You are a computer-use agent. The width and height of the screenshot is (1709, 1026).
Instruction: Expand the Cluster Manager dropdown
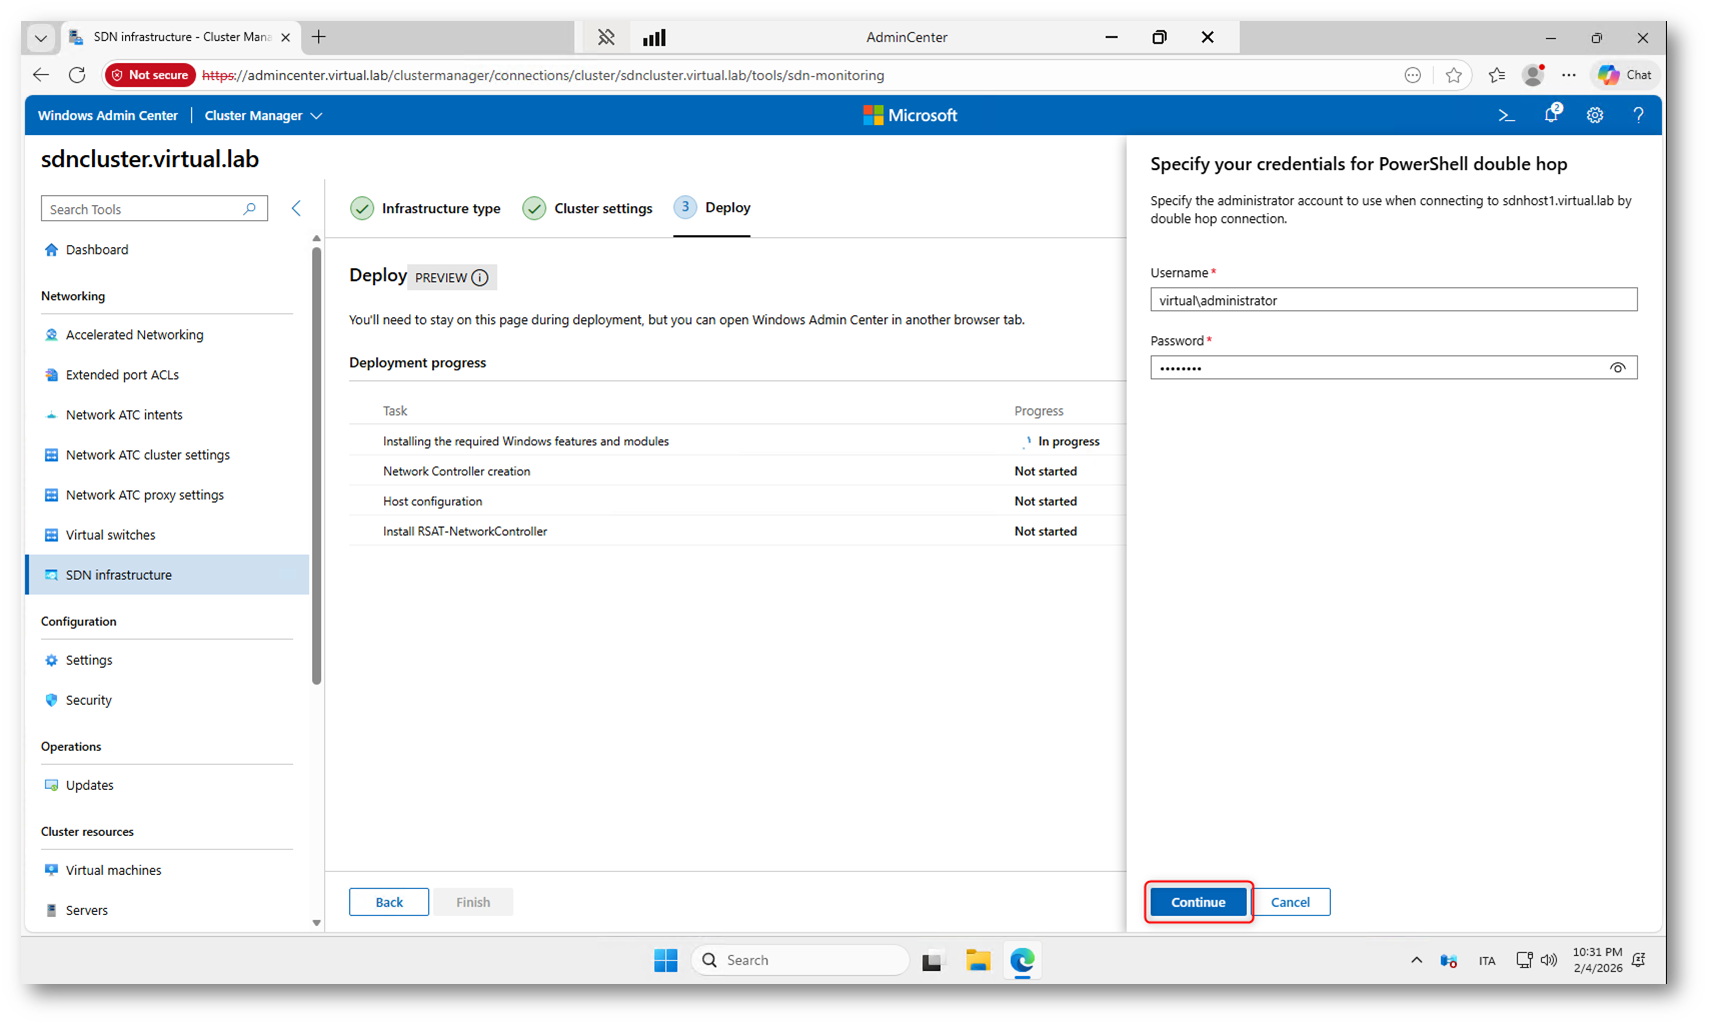pyautogui.click(x=263, y=116)
